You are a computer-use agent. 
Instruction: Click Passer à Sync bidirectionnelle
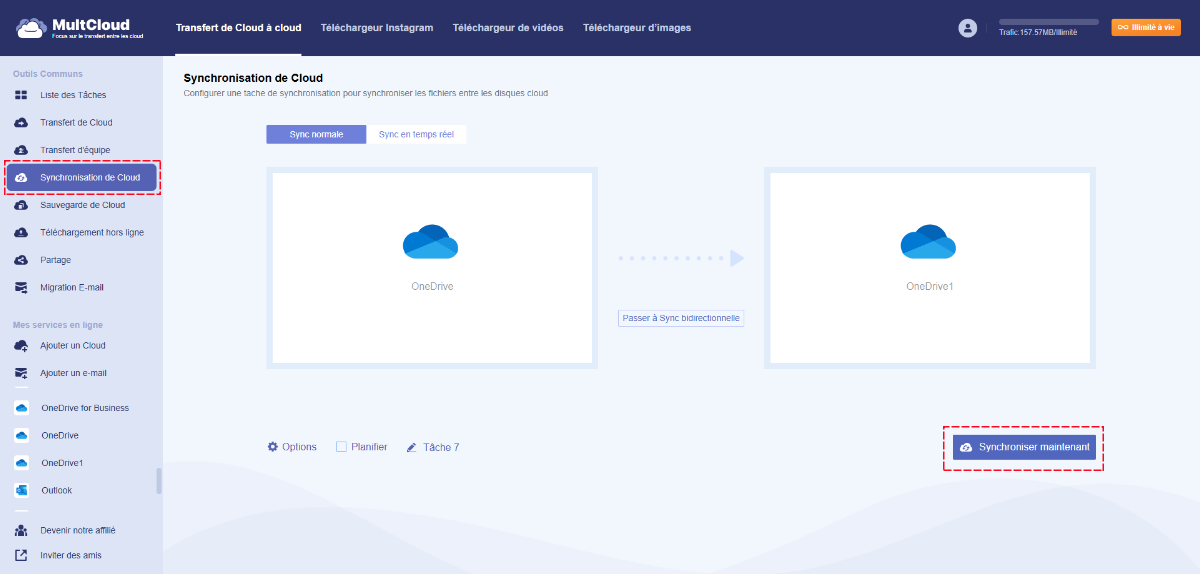681,318
